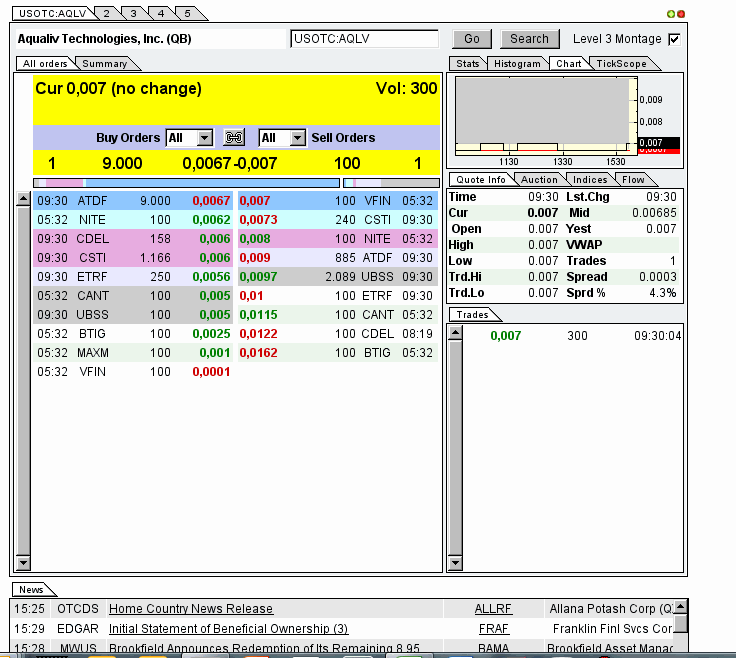The height and width of the screenshot is (658, 736).
Task: Click the link icon between Buy and Sell
Action: (x=234, y=138)
